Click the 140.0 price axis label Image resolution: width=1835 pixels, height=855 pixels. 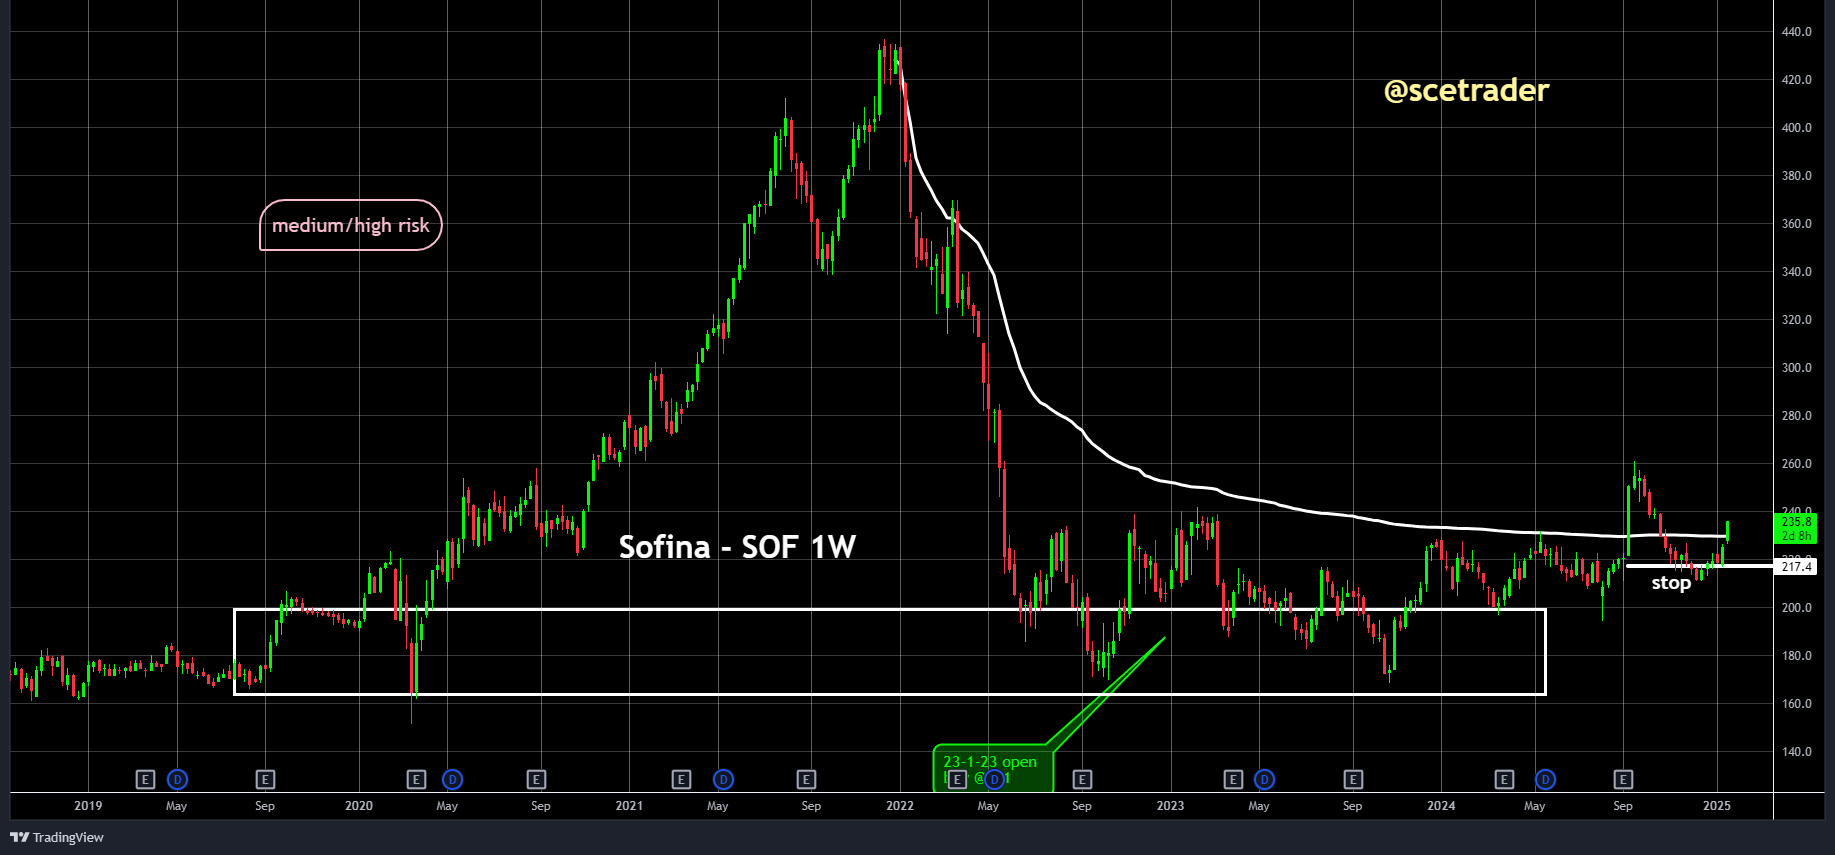pos(1796,752)
